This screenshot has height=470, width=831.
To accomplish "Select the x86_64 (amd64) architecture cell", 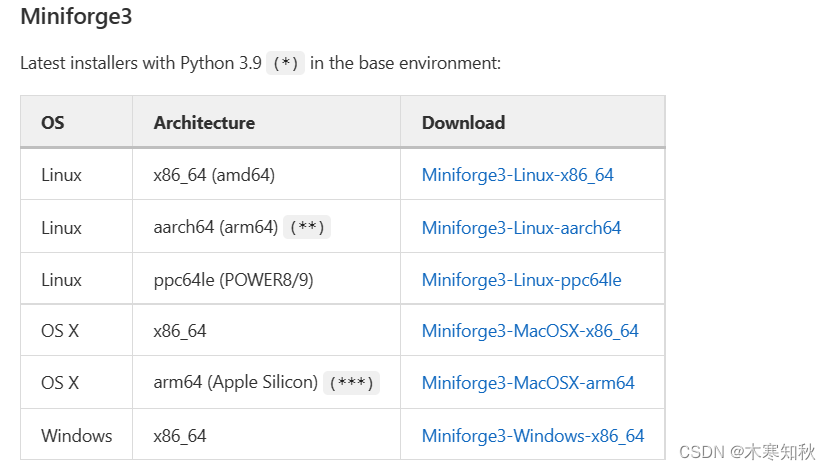I will 214,175.
